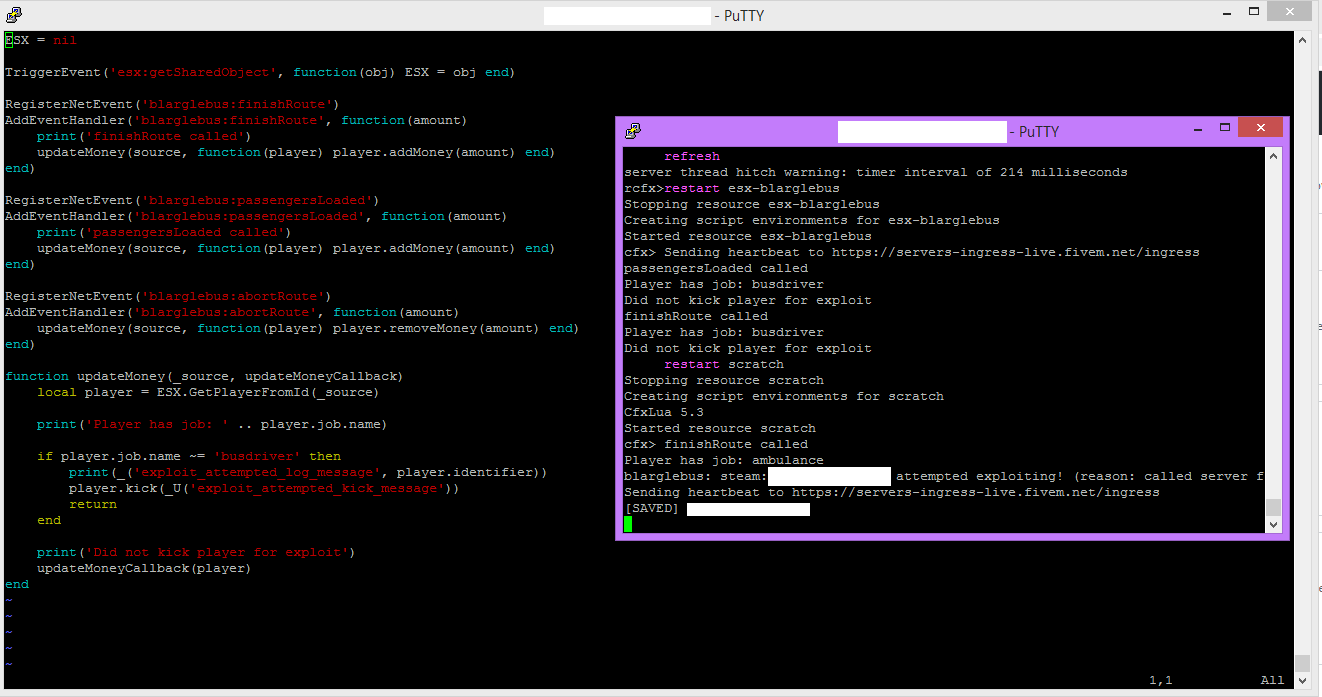Screen dimensions: 1322x697
Task: Click the blanked hostname field in the console title bar
Action: tap(921, 130)
